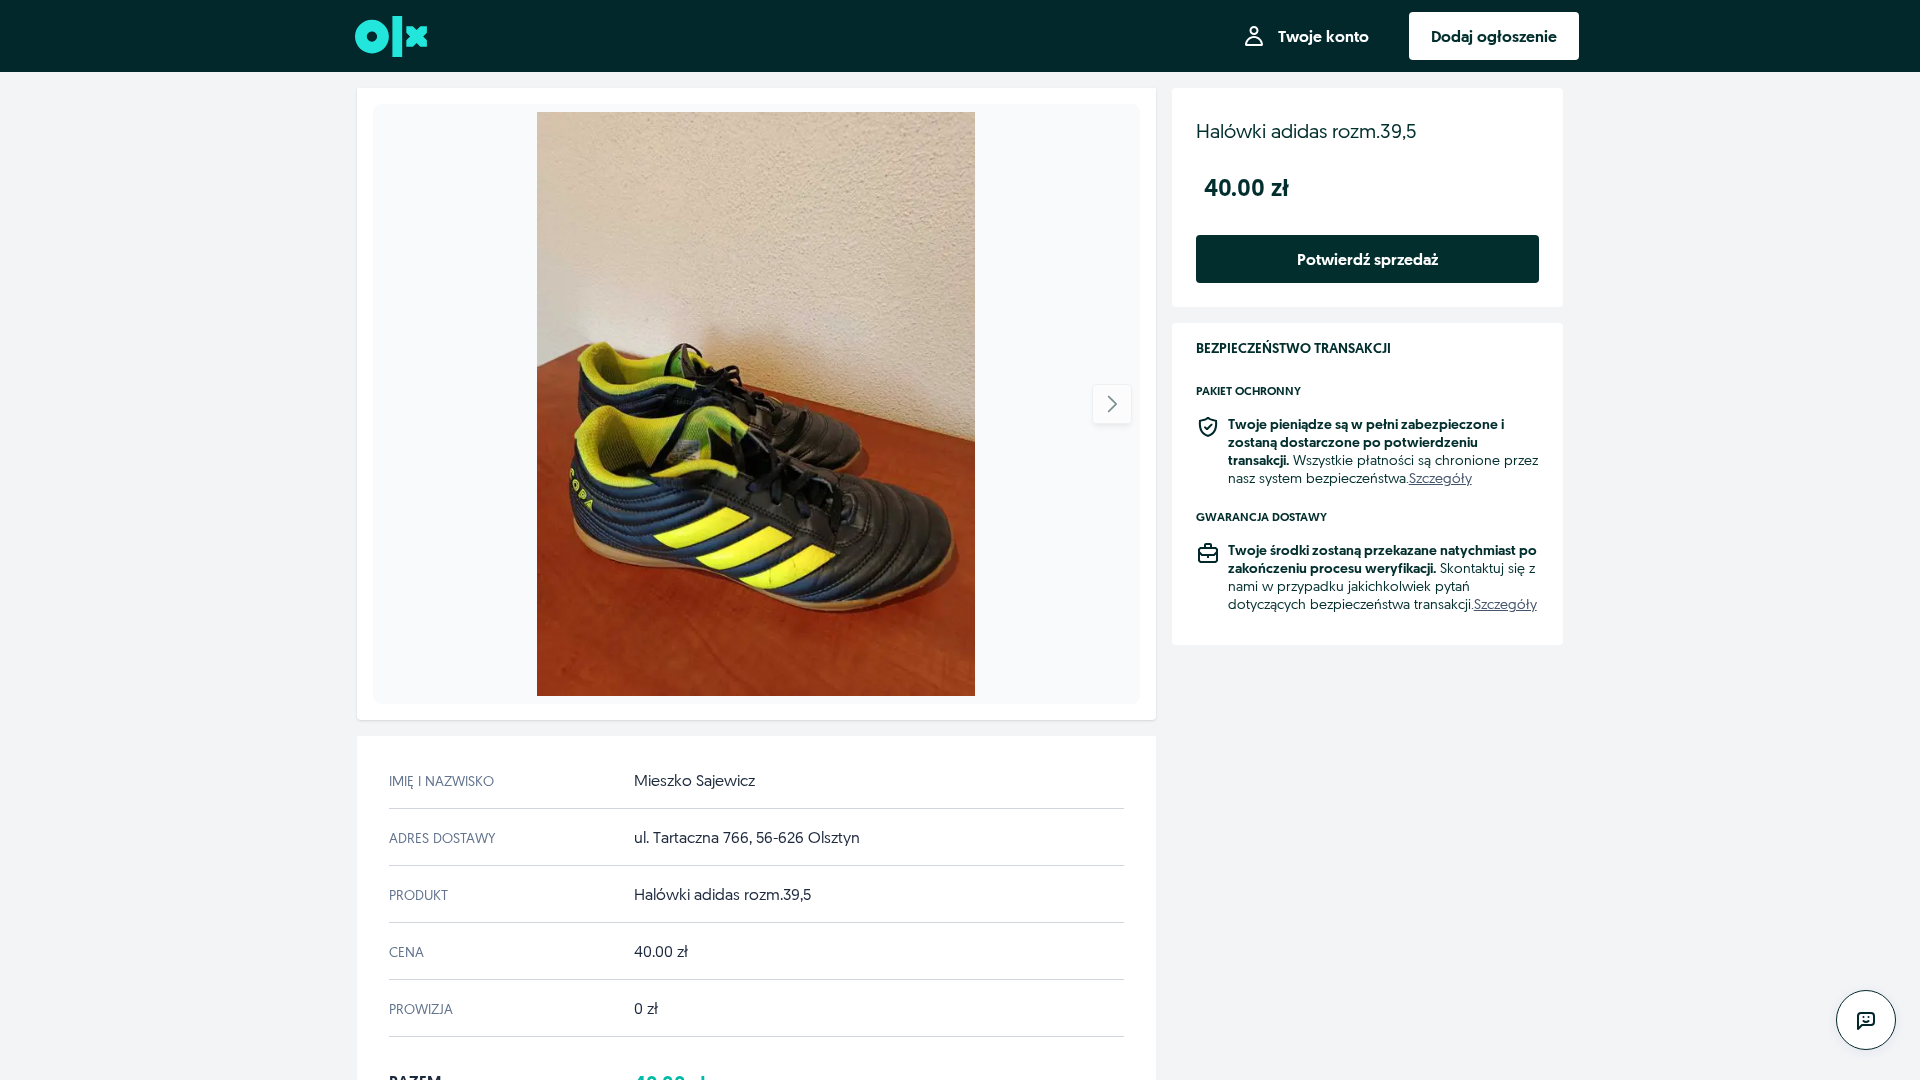This screenshot has width=1920, height=1080.
Task: Click PAKIET OCHRONNY subheading
Action: (1248, 392)
